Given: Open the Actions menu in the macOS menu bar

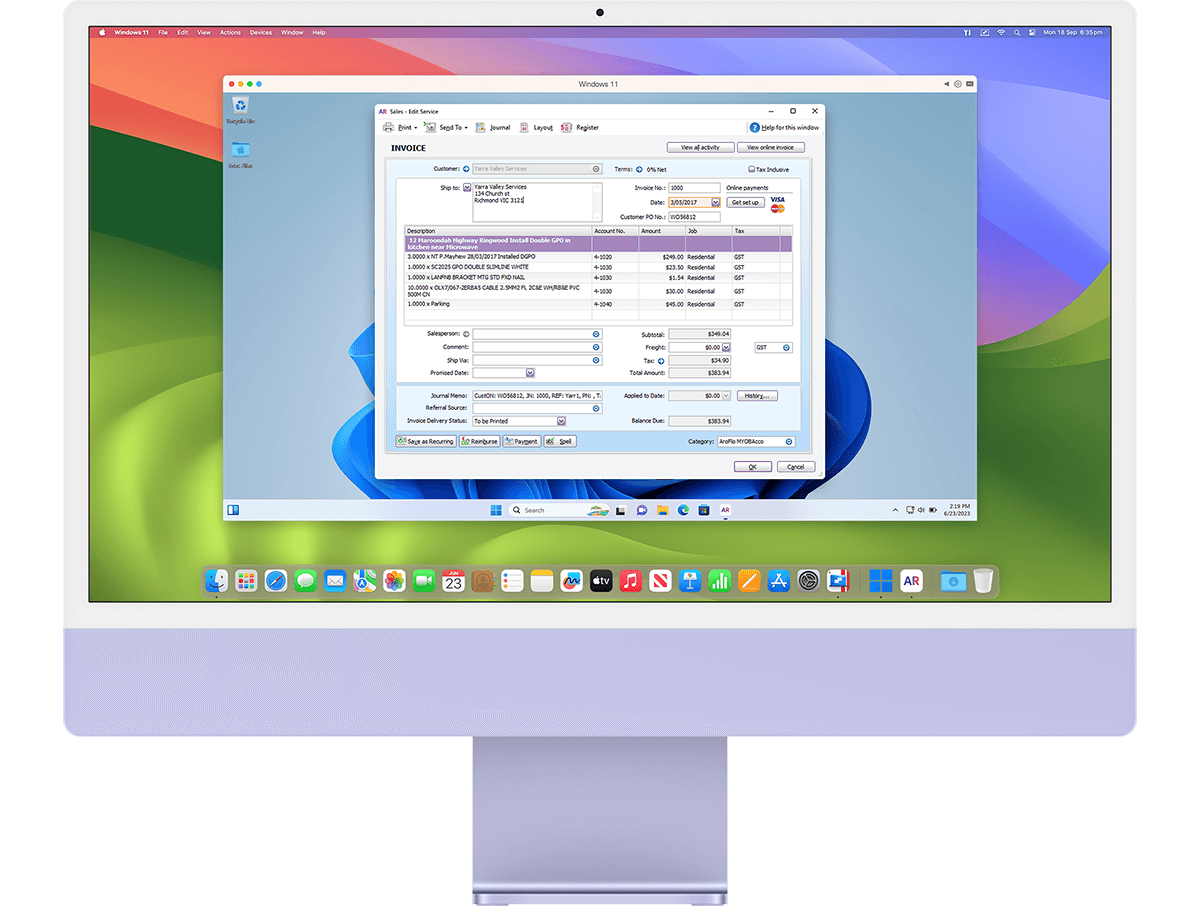Looking at the screenshot, I should tap(230, 32).
